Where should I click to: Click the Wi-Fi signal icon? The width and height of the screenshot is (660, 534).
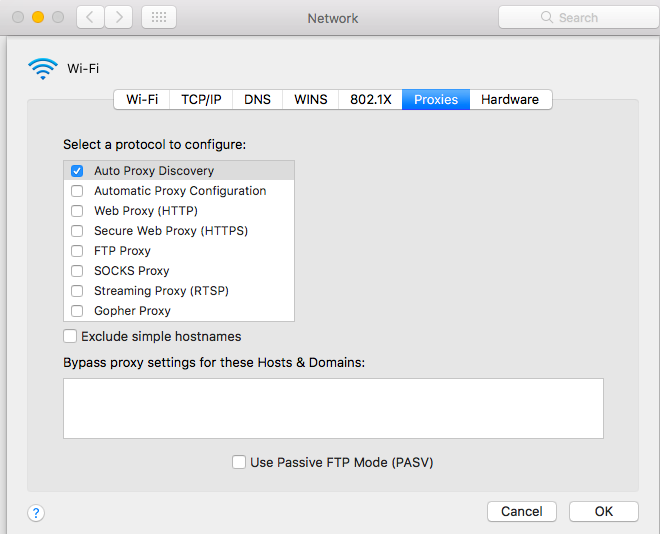[x=43, y=68]
